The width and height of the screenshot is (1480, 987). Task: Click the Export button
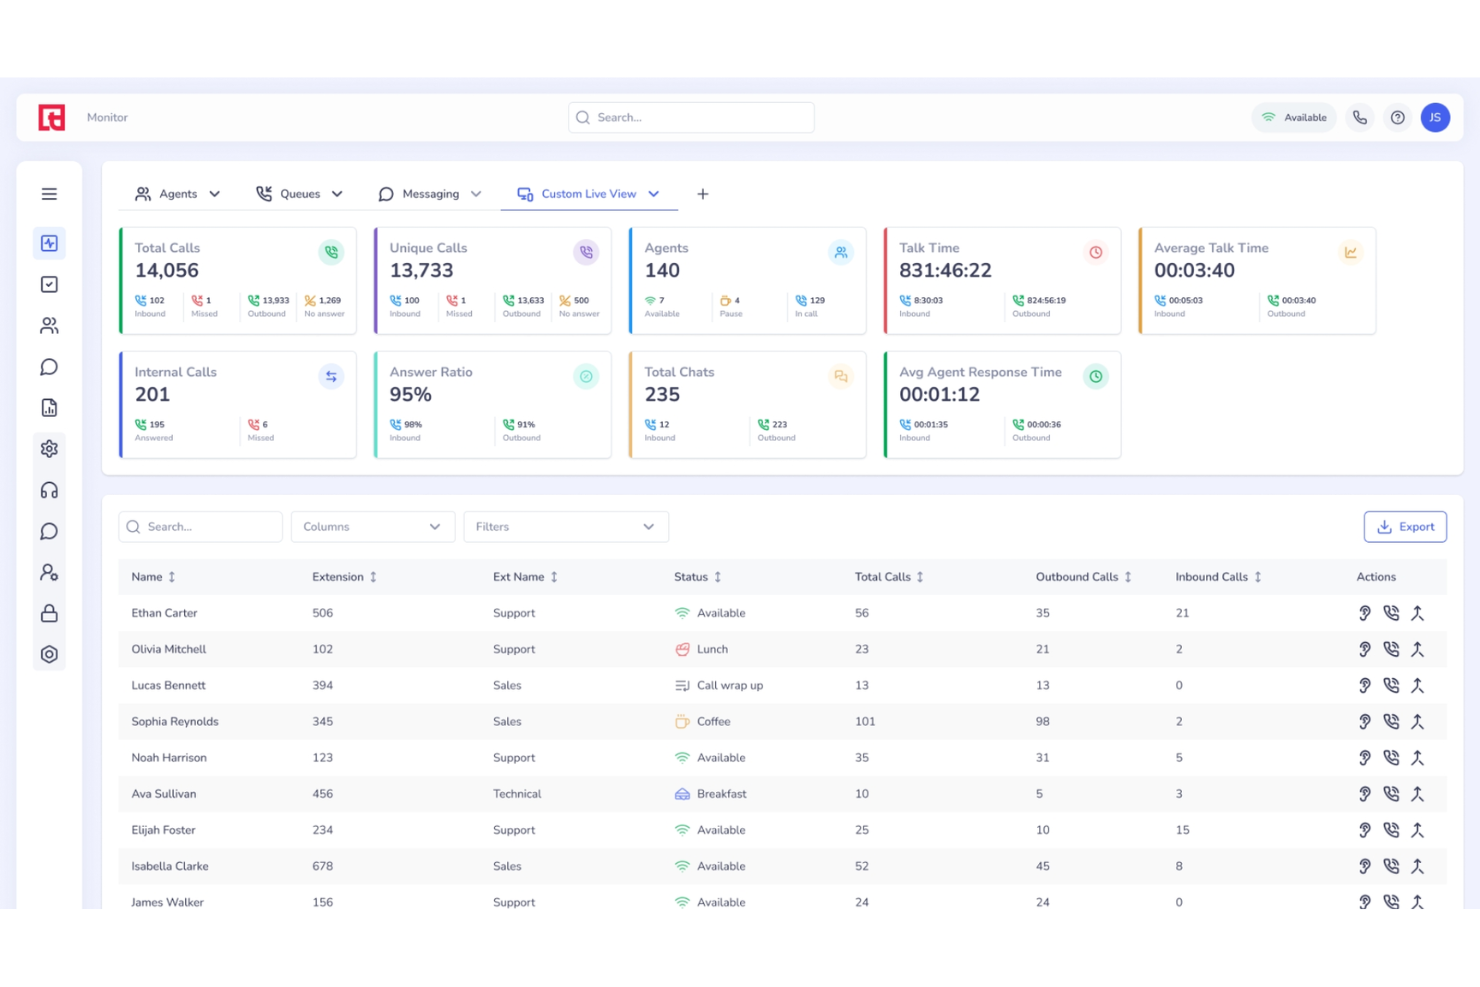coord(1405,527)
